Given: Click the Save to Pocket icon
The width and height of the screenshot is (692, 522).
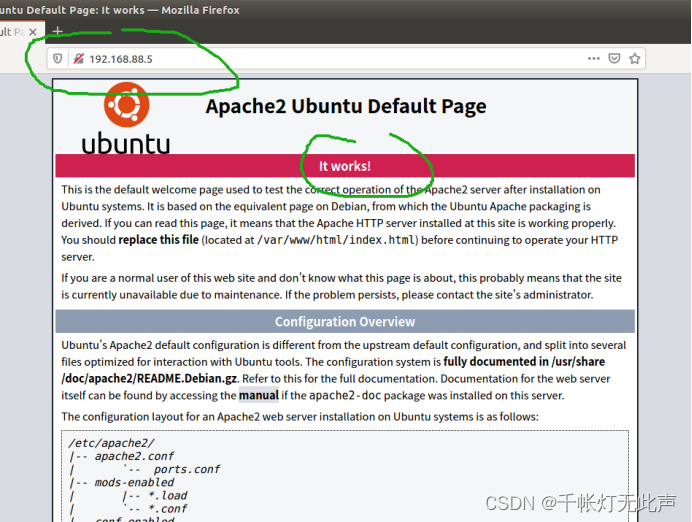Looking at the screenshot, I should pyautogui.click(x=614, y=58).
